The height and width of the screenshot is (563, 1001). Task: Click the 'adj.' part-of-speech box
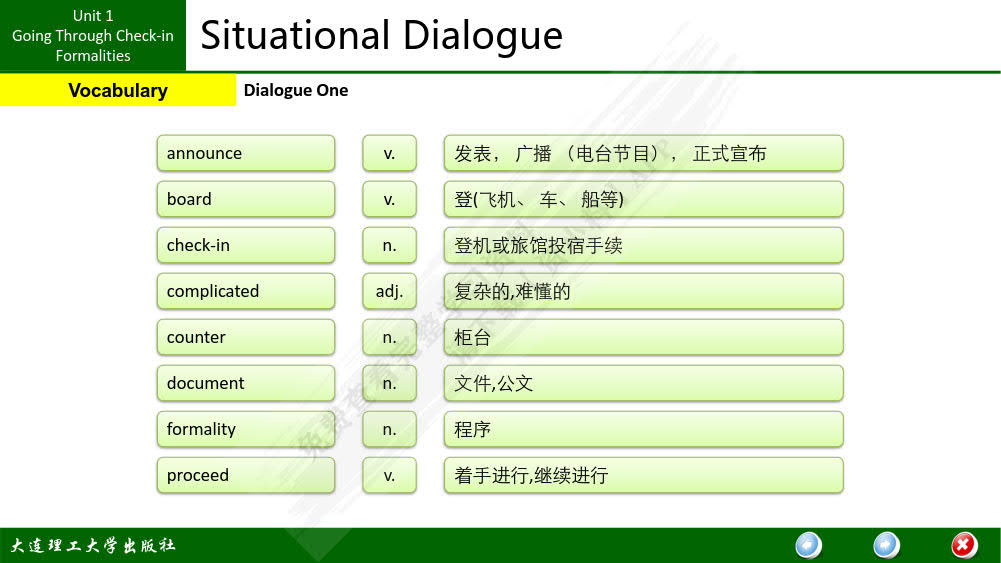click(389, 291)
